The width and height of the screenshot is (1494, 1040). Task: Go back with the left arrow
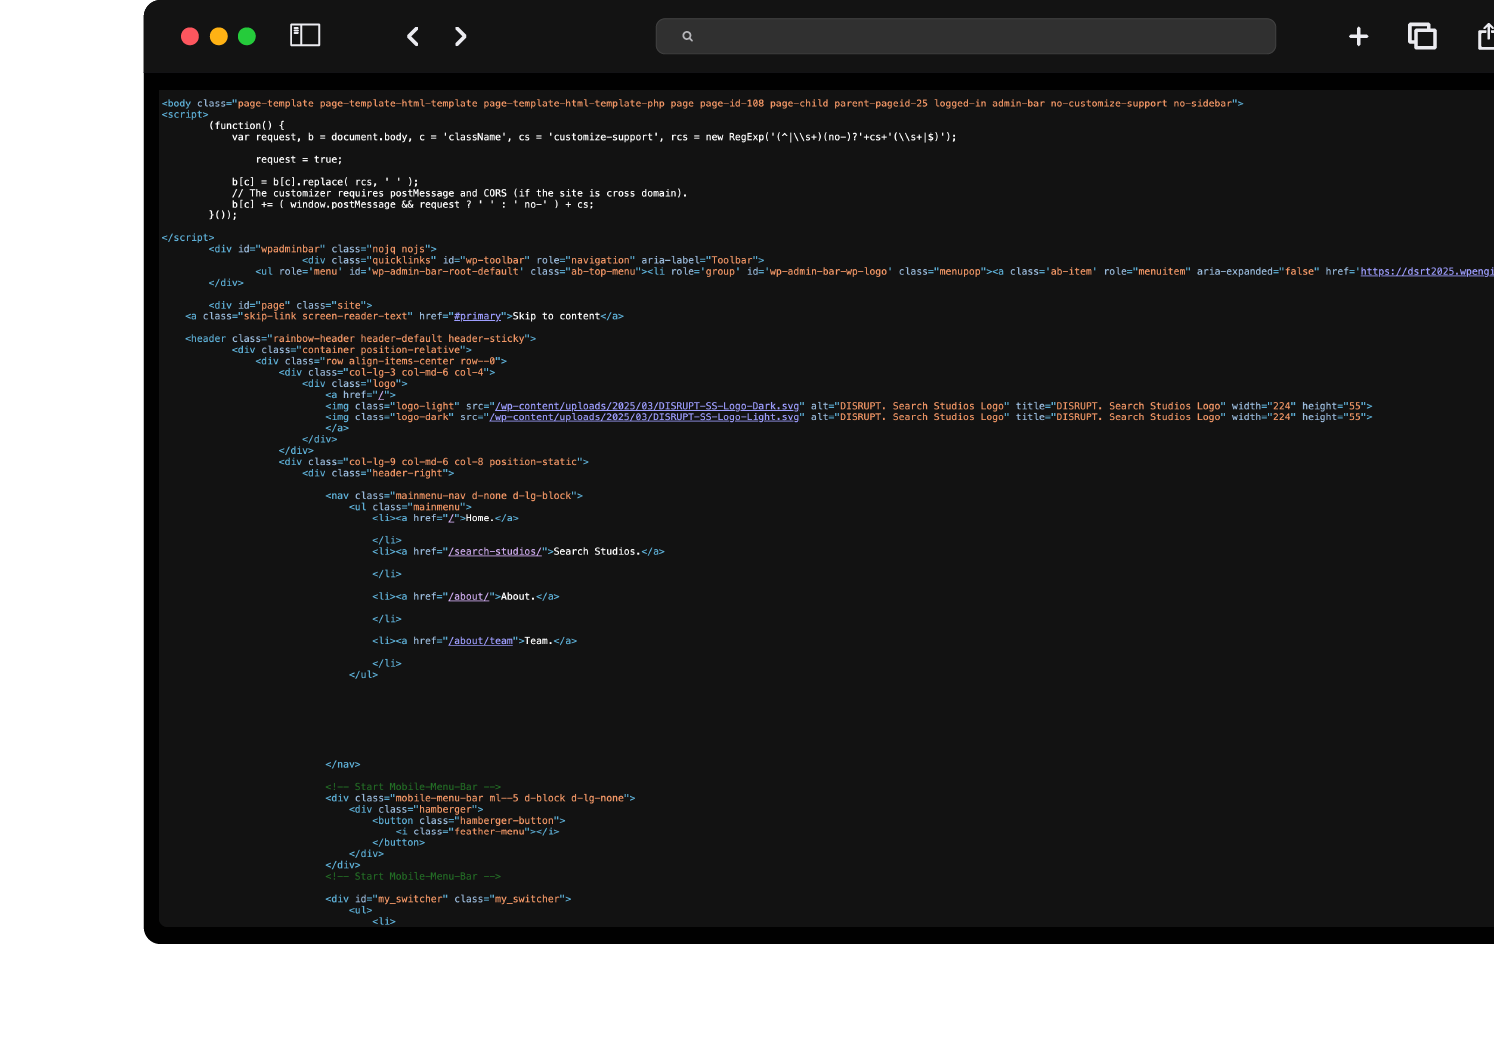point(413,36)
